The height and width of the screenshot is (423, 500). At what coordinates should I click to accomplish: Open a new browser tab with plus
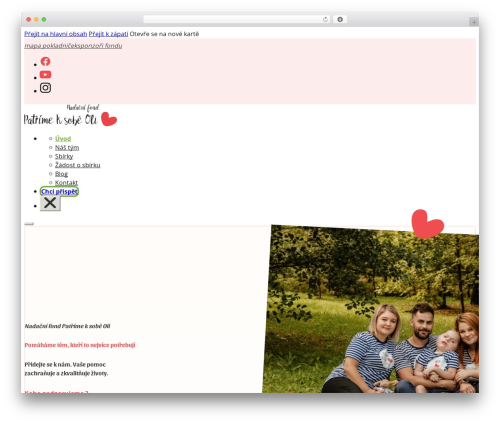click(x=474, y=22)
